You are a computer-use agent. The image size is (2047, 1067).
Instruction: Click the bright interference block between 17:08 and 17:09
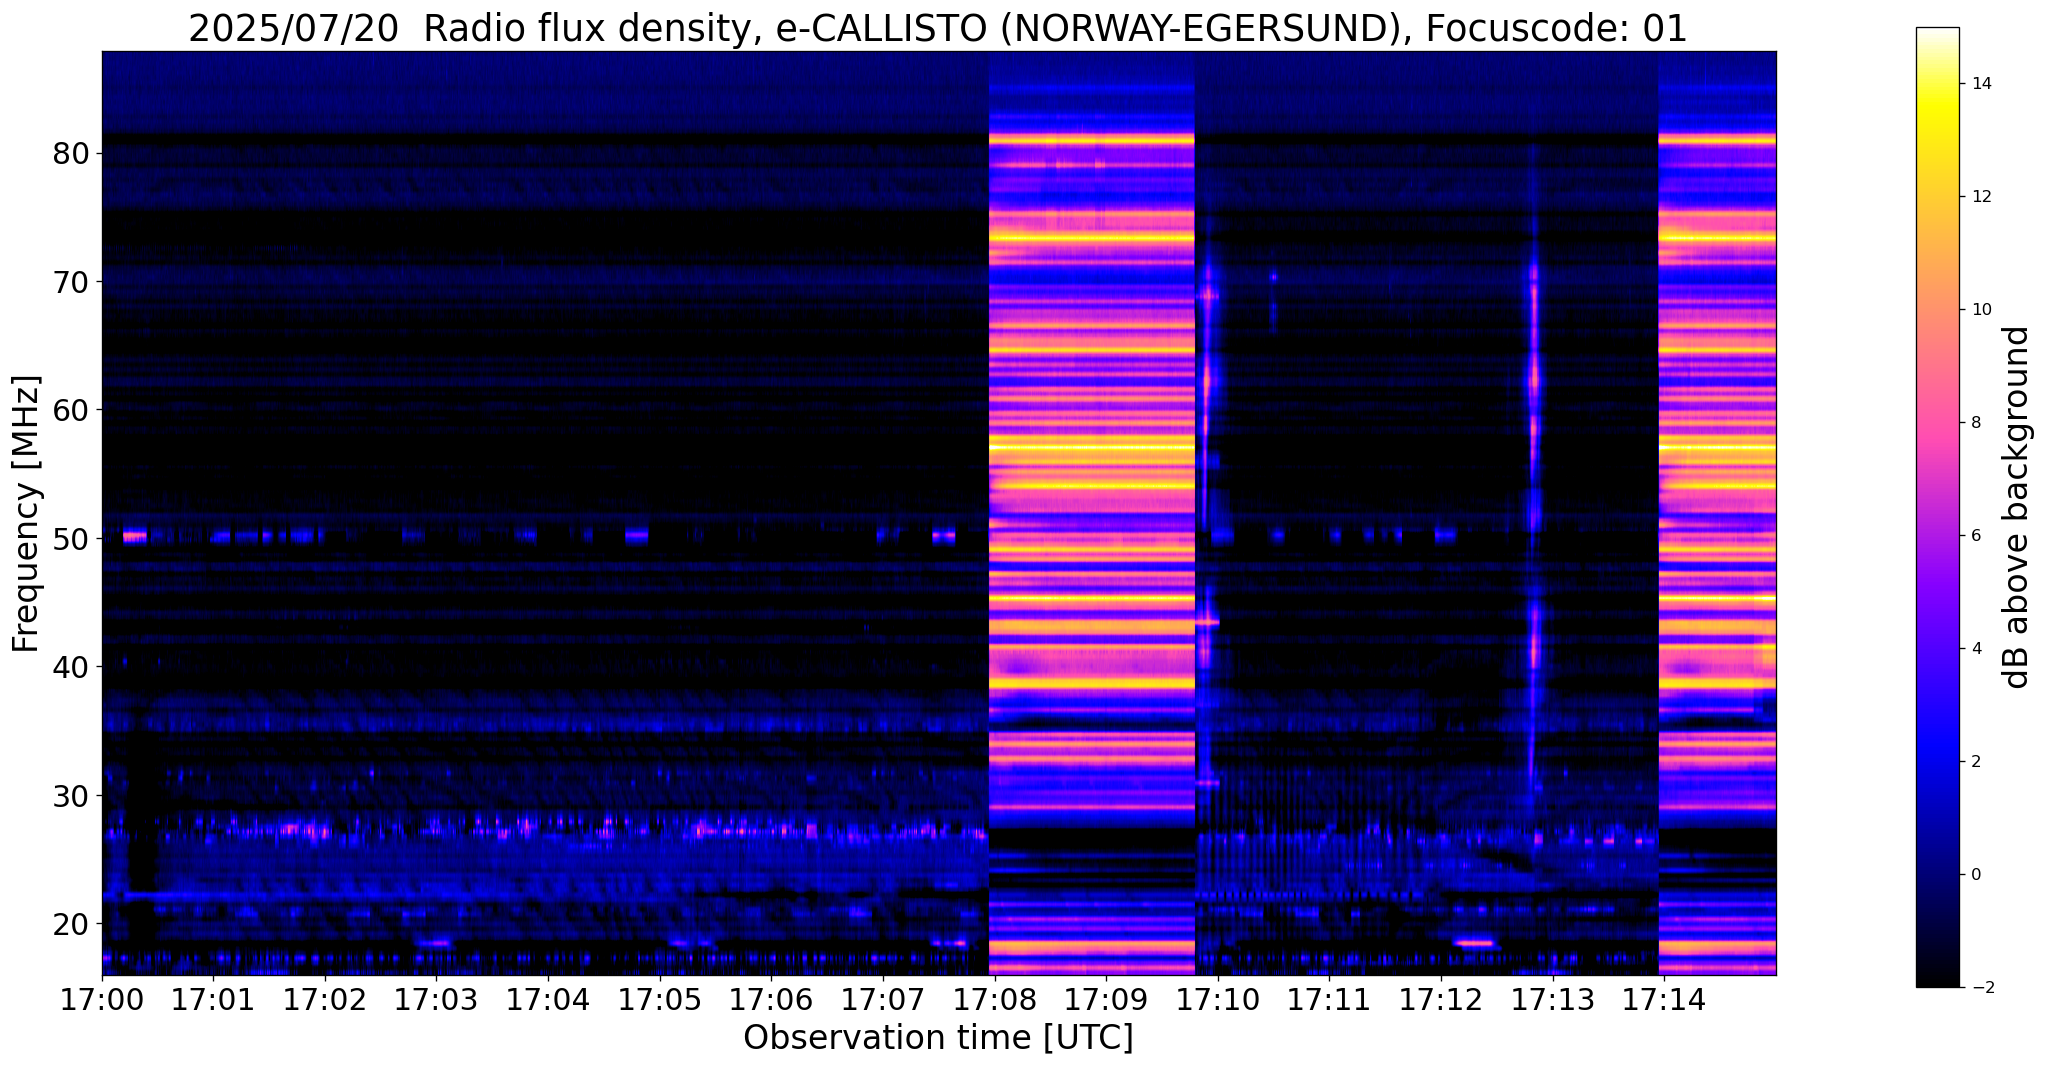point(1092,513)
